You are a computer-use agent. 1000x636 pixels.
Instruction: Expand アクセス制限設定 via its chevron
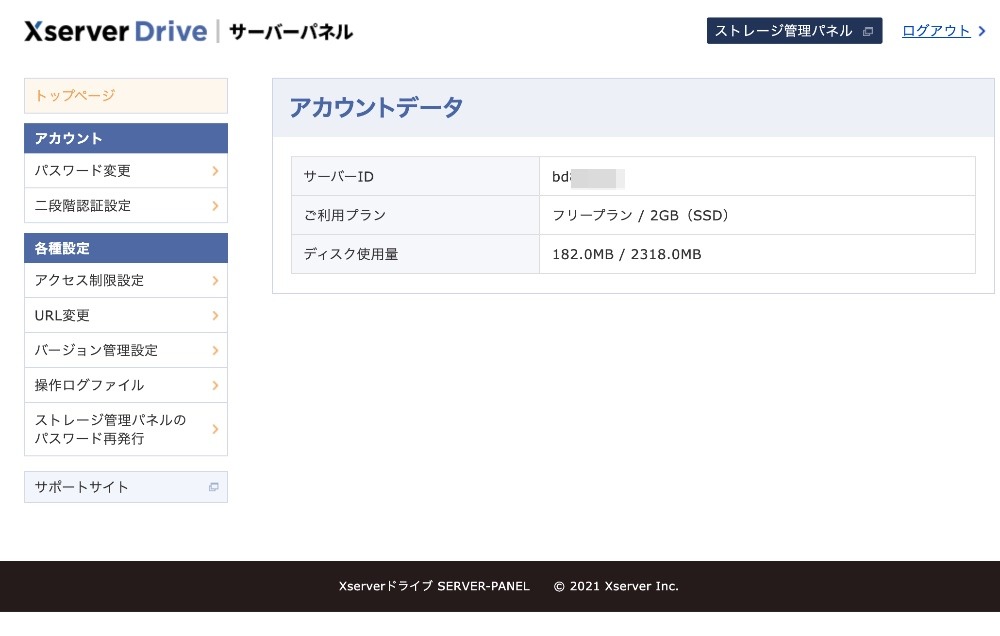click(214, 280)
